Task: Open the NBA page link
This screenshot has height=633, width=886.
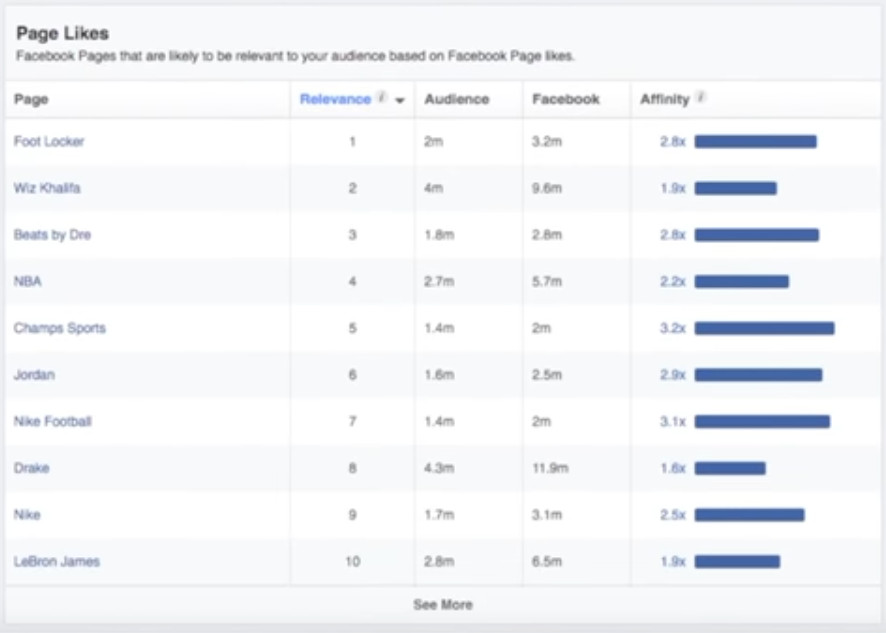Action: pyautogui.click(x=28, y=281)
